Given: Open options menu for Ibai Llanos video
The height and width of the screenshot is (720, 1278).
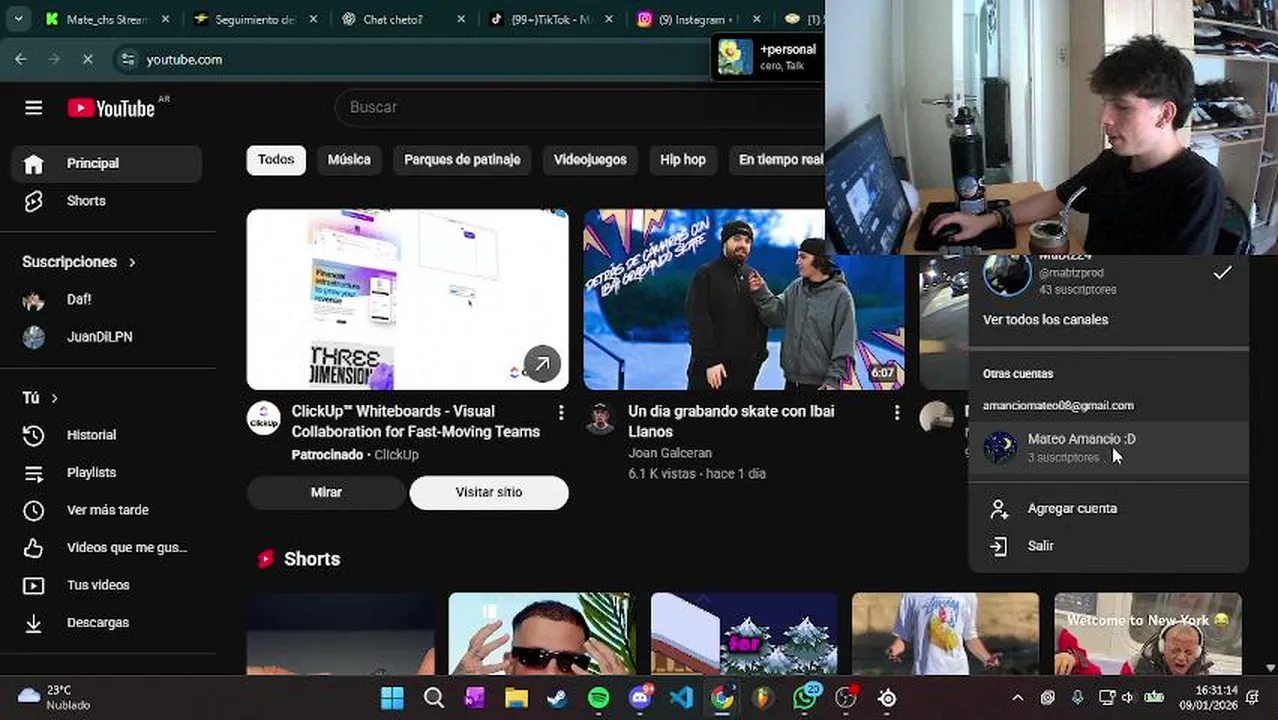Looking at the screenshot, I should [x=897, y=413].
